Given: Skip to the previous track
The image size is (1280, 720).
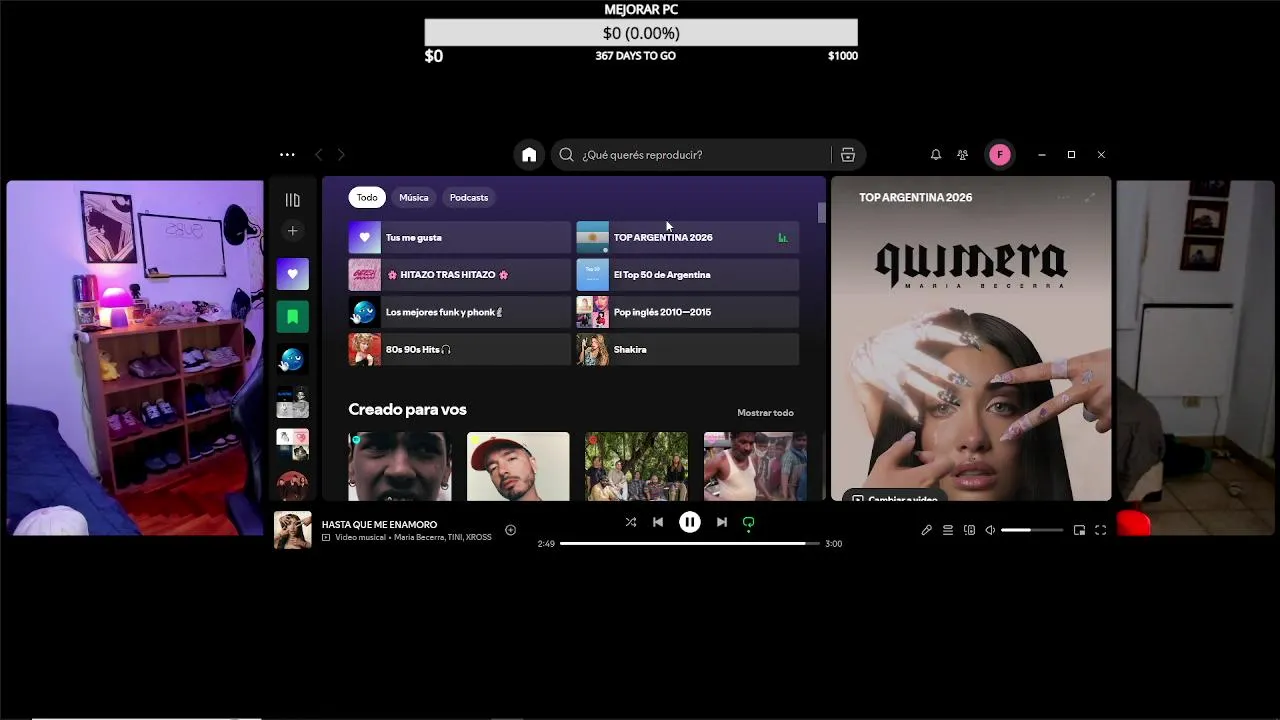Looking at the screenshot, I should 658,522.
